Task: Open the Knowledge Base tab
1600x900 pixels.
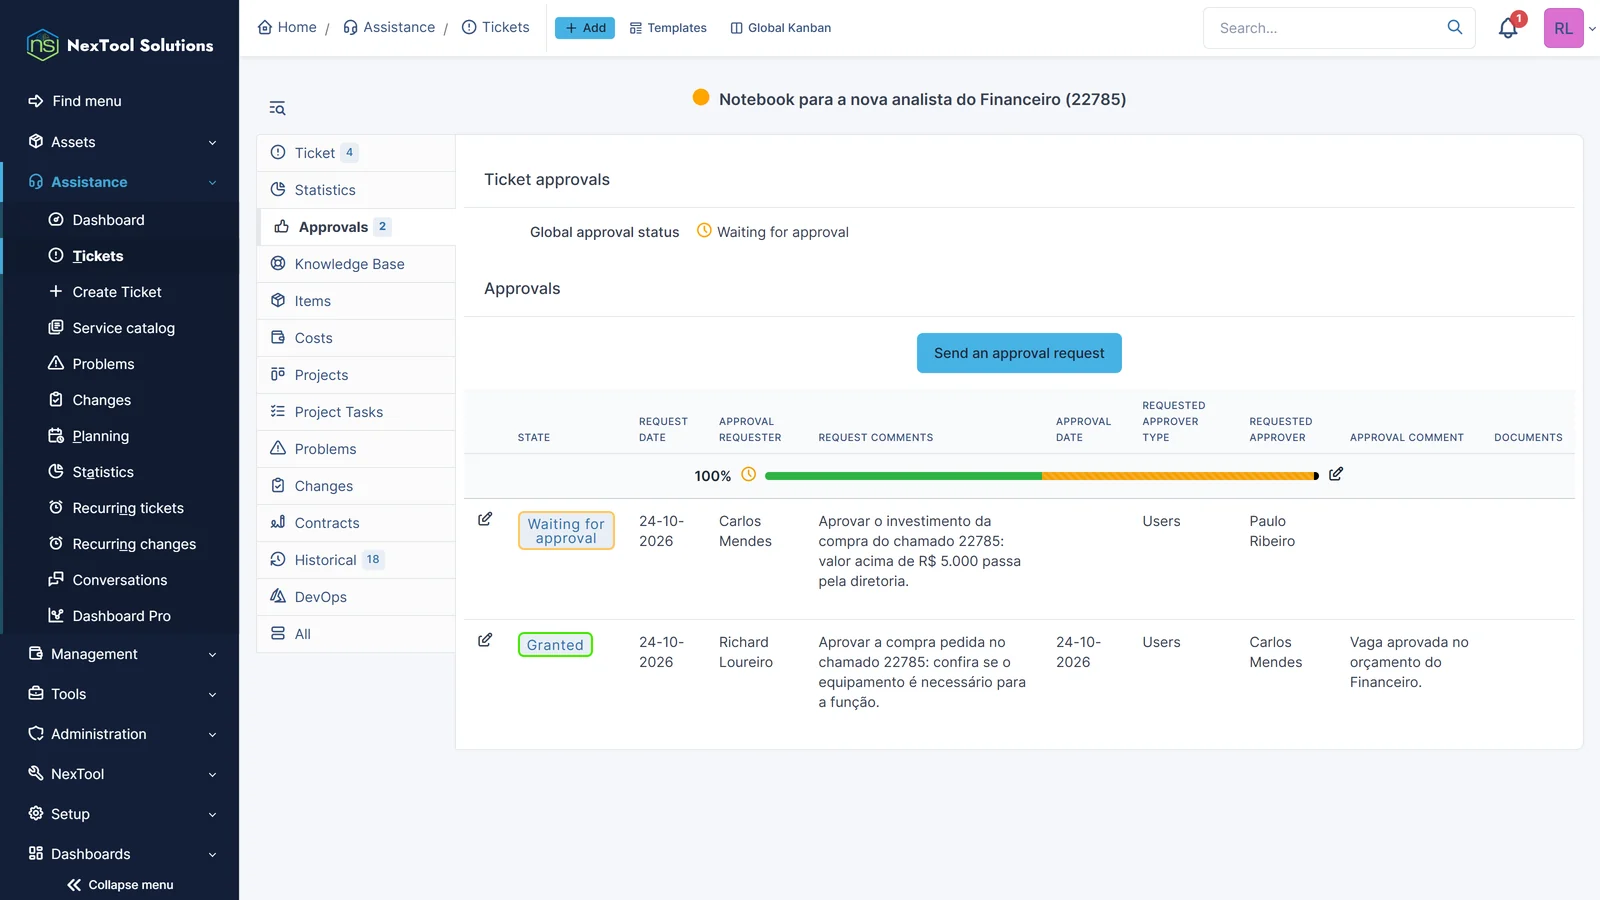Action: click(x=356, y=264)
